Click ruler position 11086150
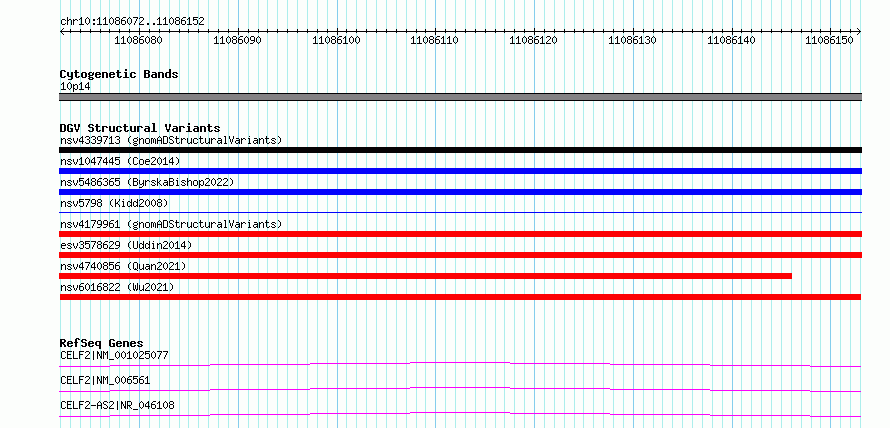This screenshot has width=890, height=428. tap(830, 40)
